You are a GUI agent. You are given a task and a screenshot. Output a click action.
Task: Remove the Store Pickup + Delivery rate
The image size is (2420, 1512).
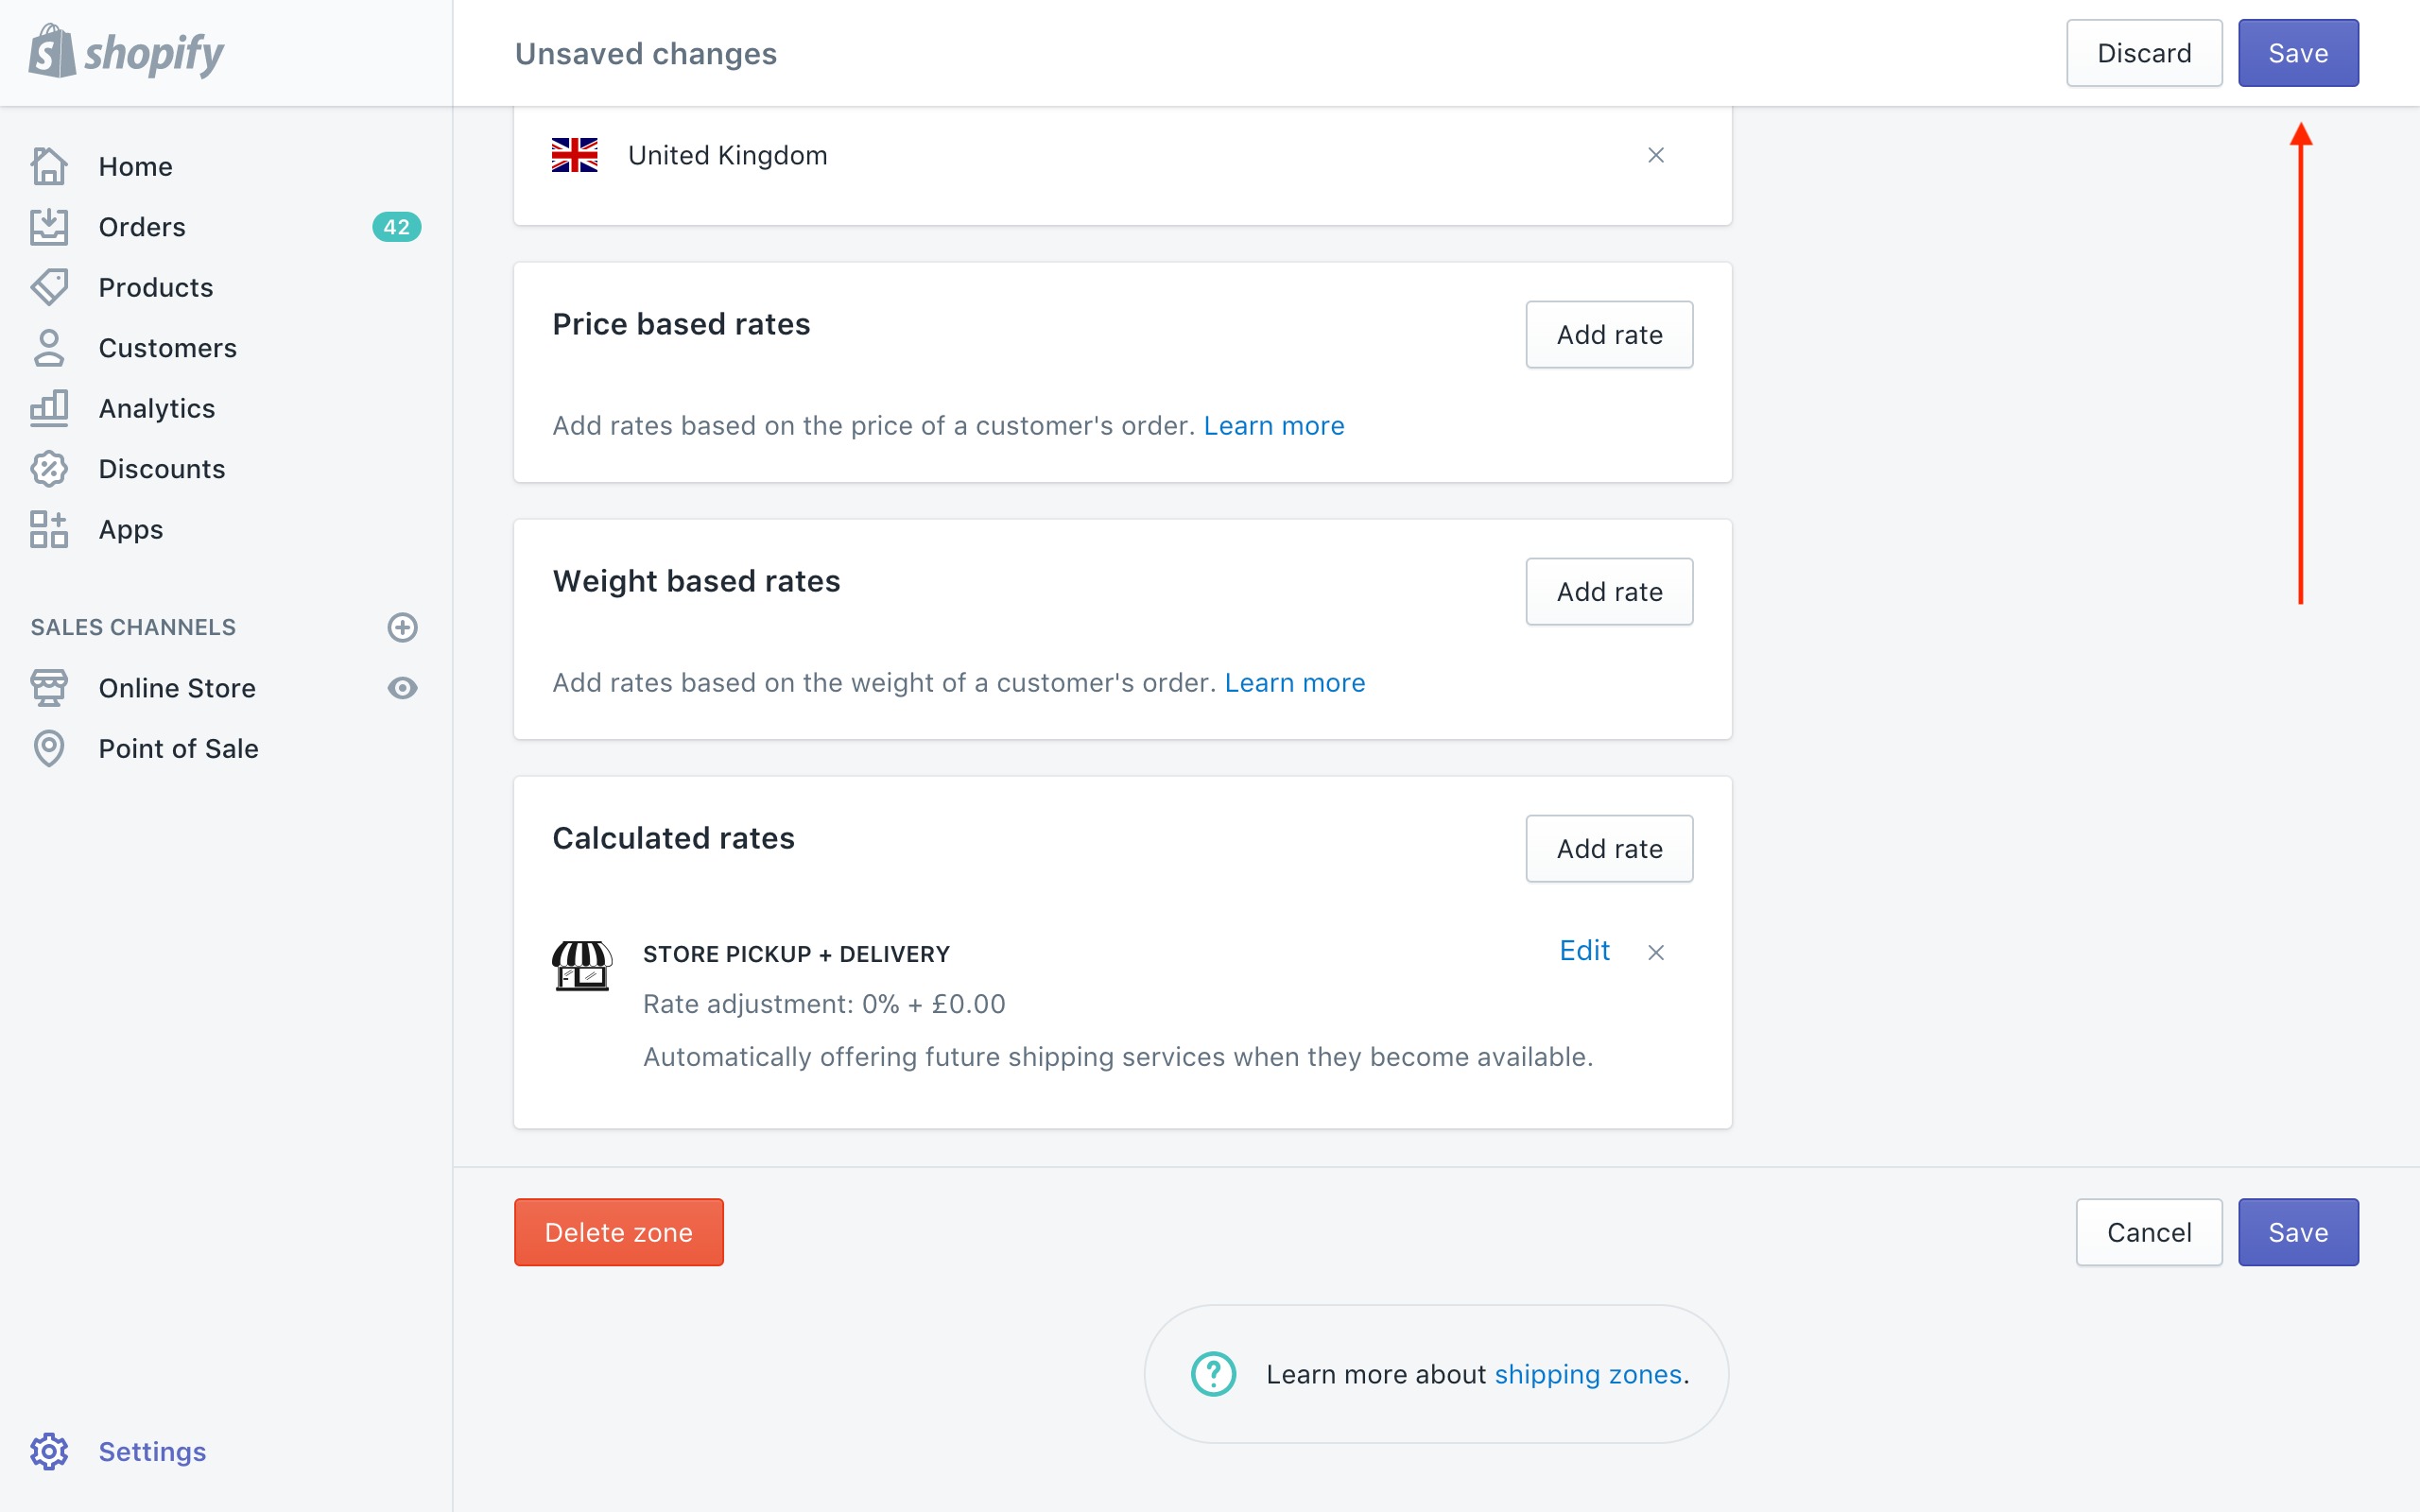coord(1656,952)
